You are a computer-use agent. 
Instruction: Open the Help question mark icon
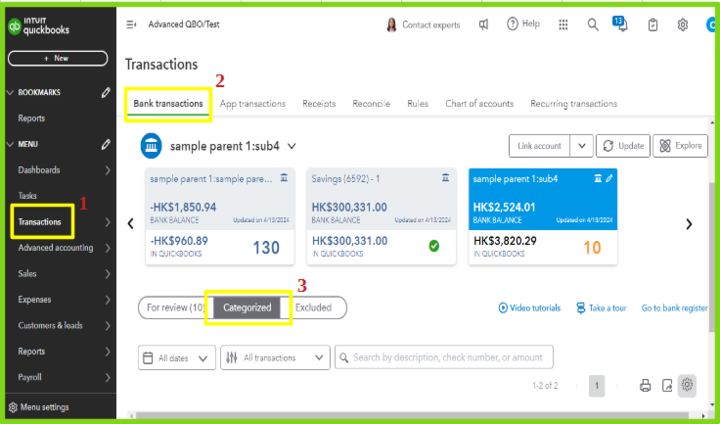(512, 23)
